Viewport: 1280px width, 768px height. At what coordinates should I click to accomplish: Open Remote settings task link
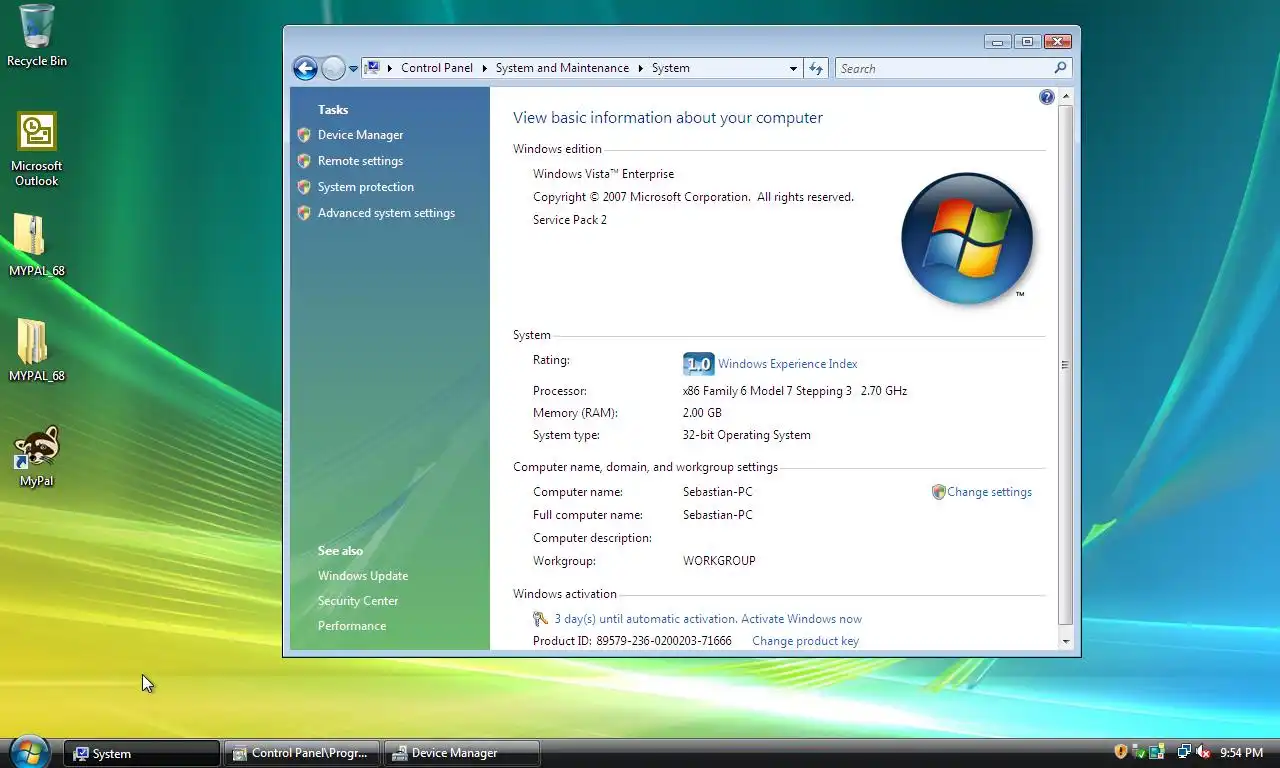click(x=360, y=161)
